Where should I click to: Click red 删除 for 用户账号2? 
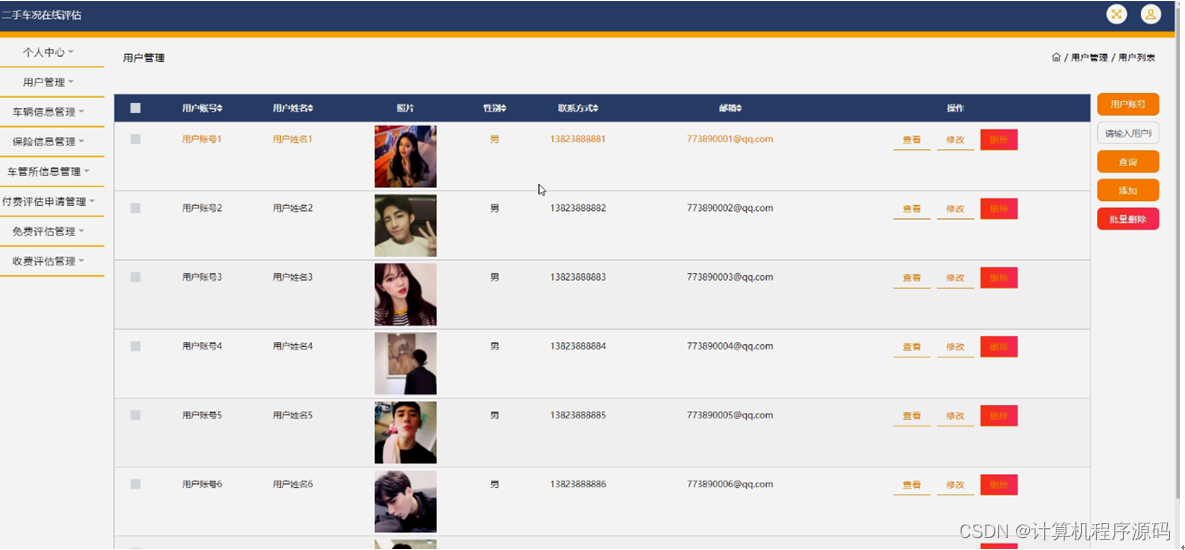(998, 209)
